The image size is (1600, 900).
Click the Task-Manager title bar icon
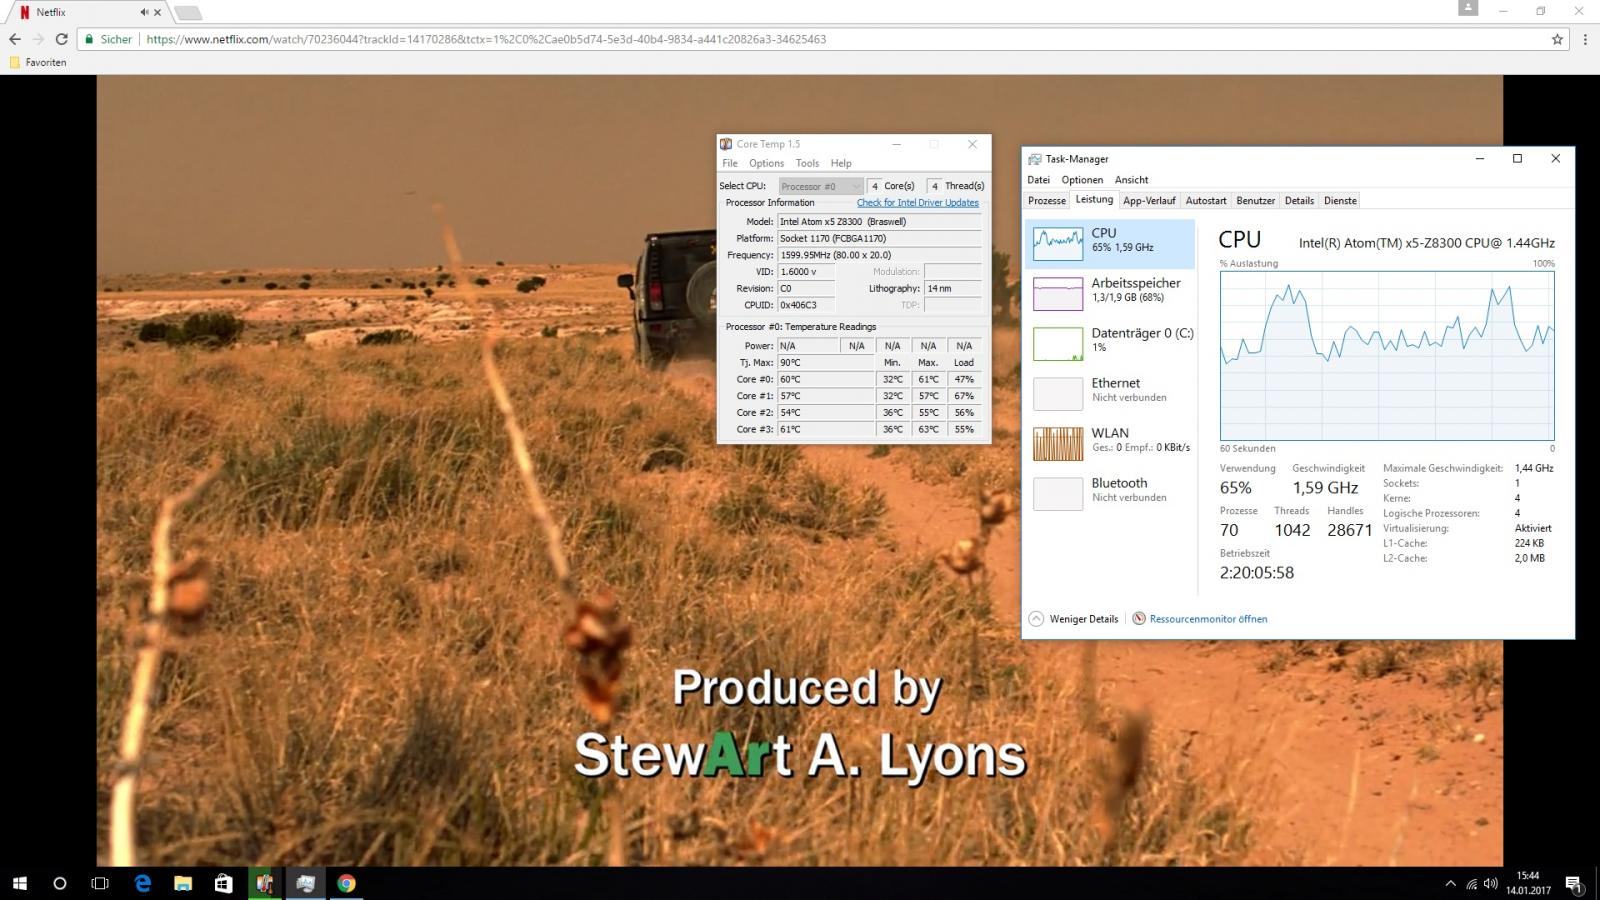click(1034, 159)
